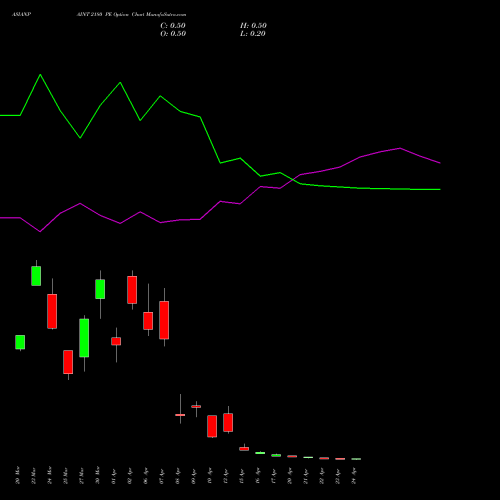Click the purple indicator line peak at right
Screen dimensions: 500x500
click(x=400, y=148)
